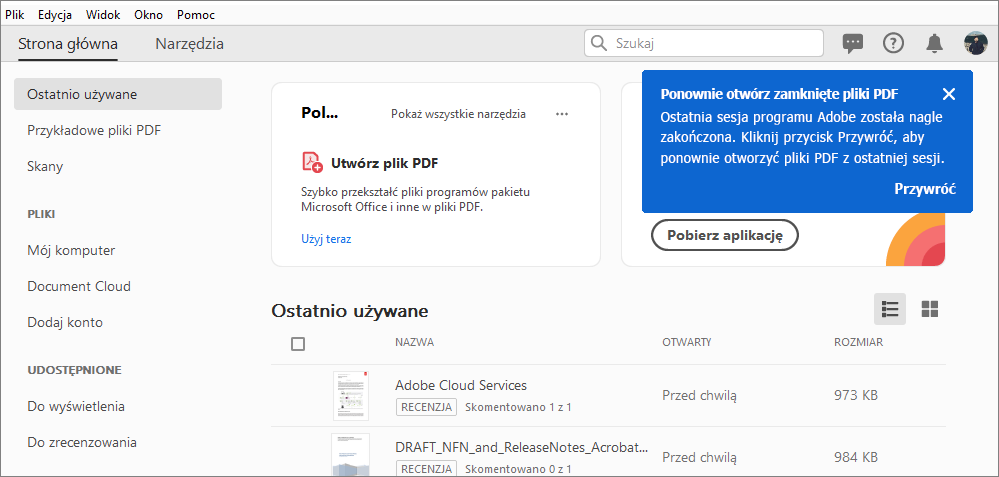Click the Użyj teraz link
The width and height of the screenshot is (999, 477).
(326, 239)
